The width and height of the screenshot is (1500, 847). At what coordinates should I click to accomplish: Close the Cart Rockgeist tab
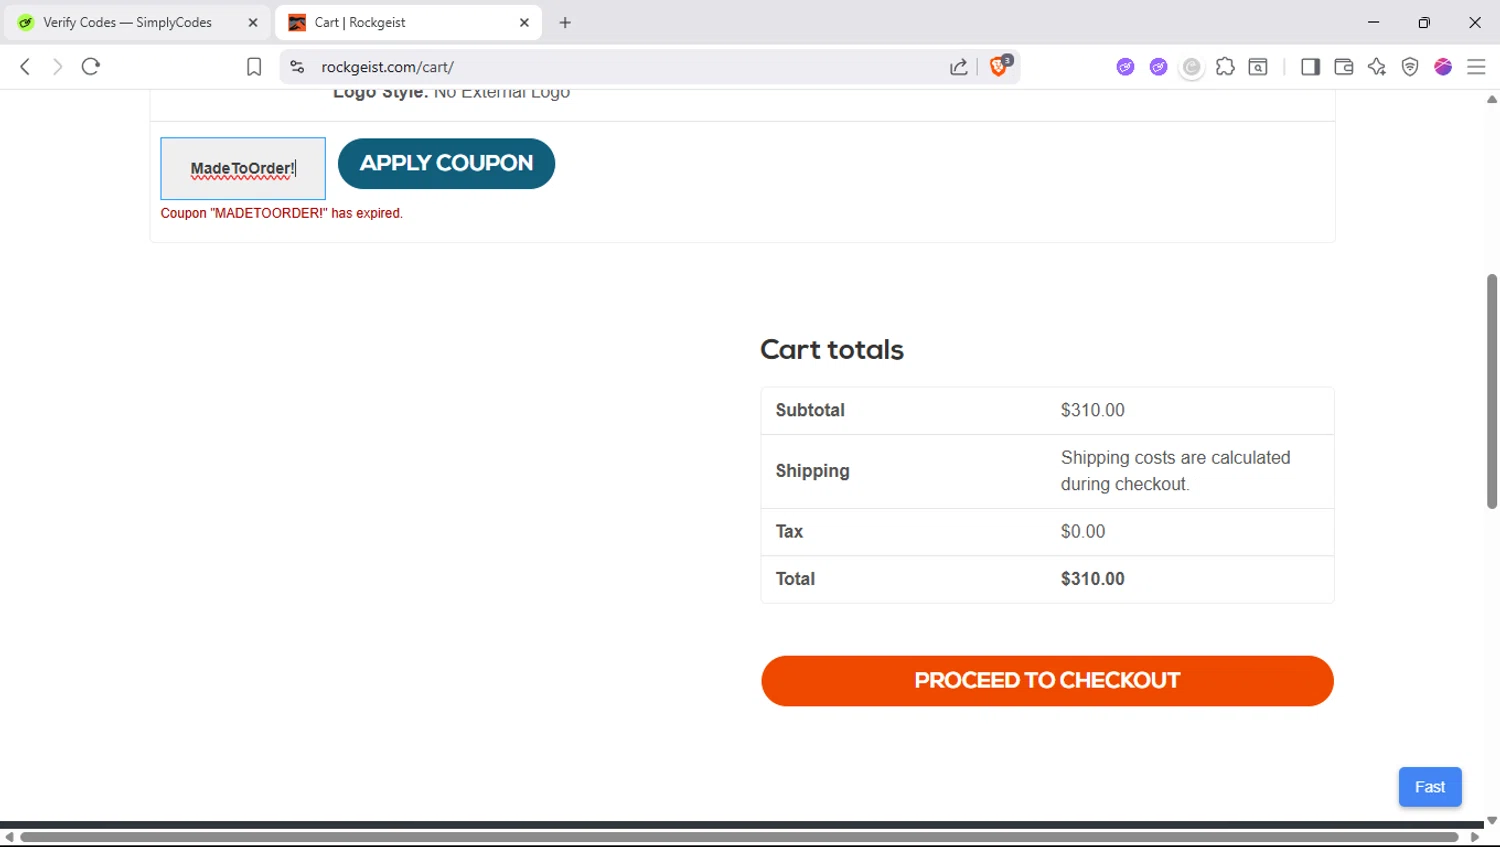[x=524, y=22]
